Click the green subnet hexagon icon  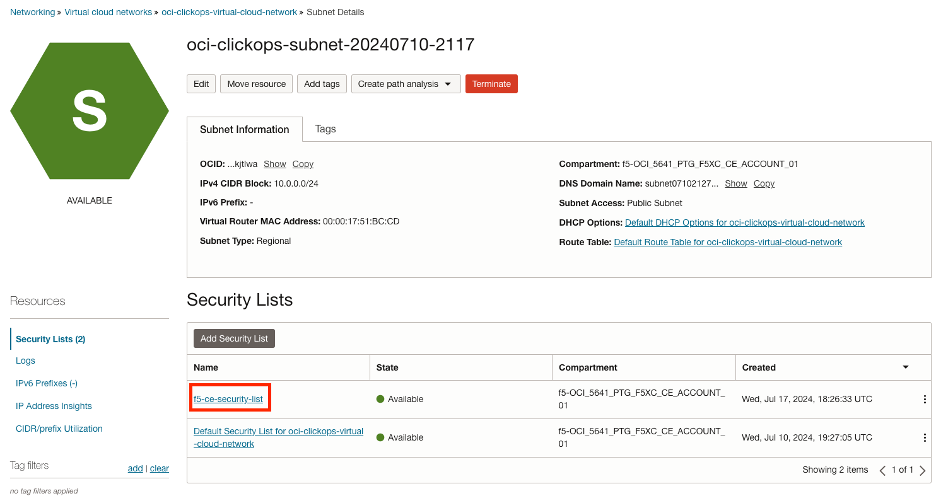click(89, 112)
